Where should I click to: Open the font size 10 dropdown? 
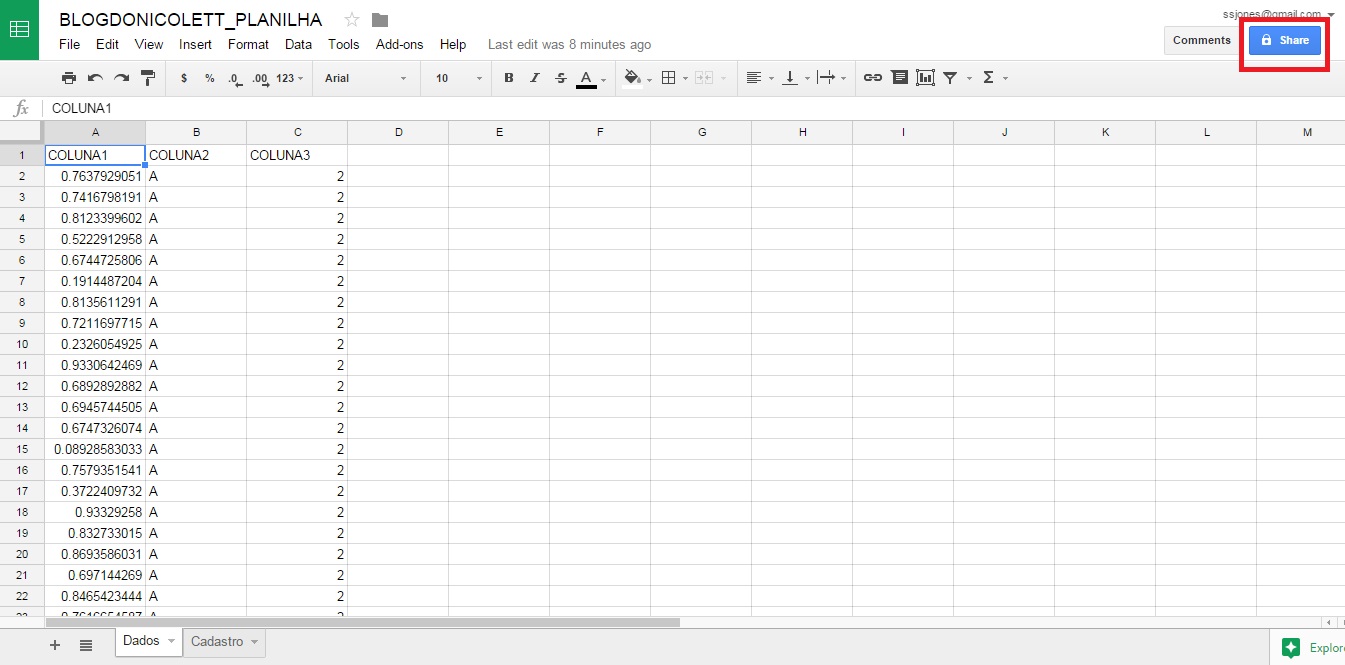click(x=458, y=78)
